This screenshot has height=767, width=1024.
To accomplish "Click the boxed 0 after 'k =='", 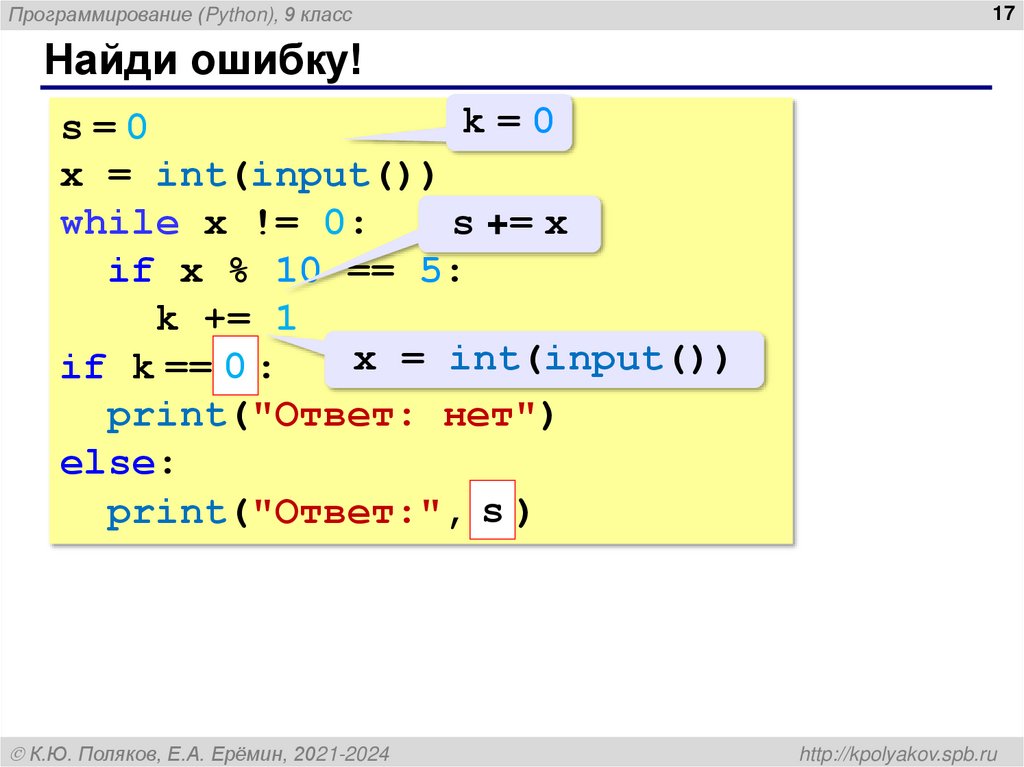I will pyautogui.click(x=235, y=365).
